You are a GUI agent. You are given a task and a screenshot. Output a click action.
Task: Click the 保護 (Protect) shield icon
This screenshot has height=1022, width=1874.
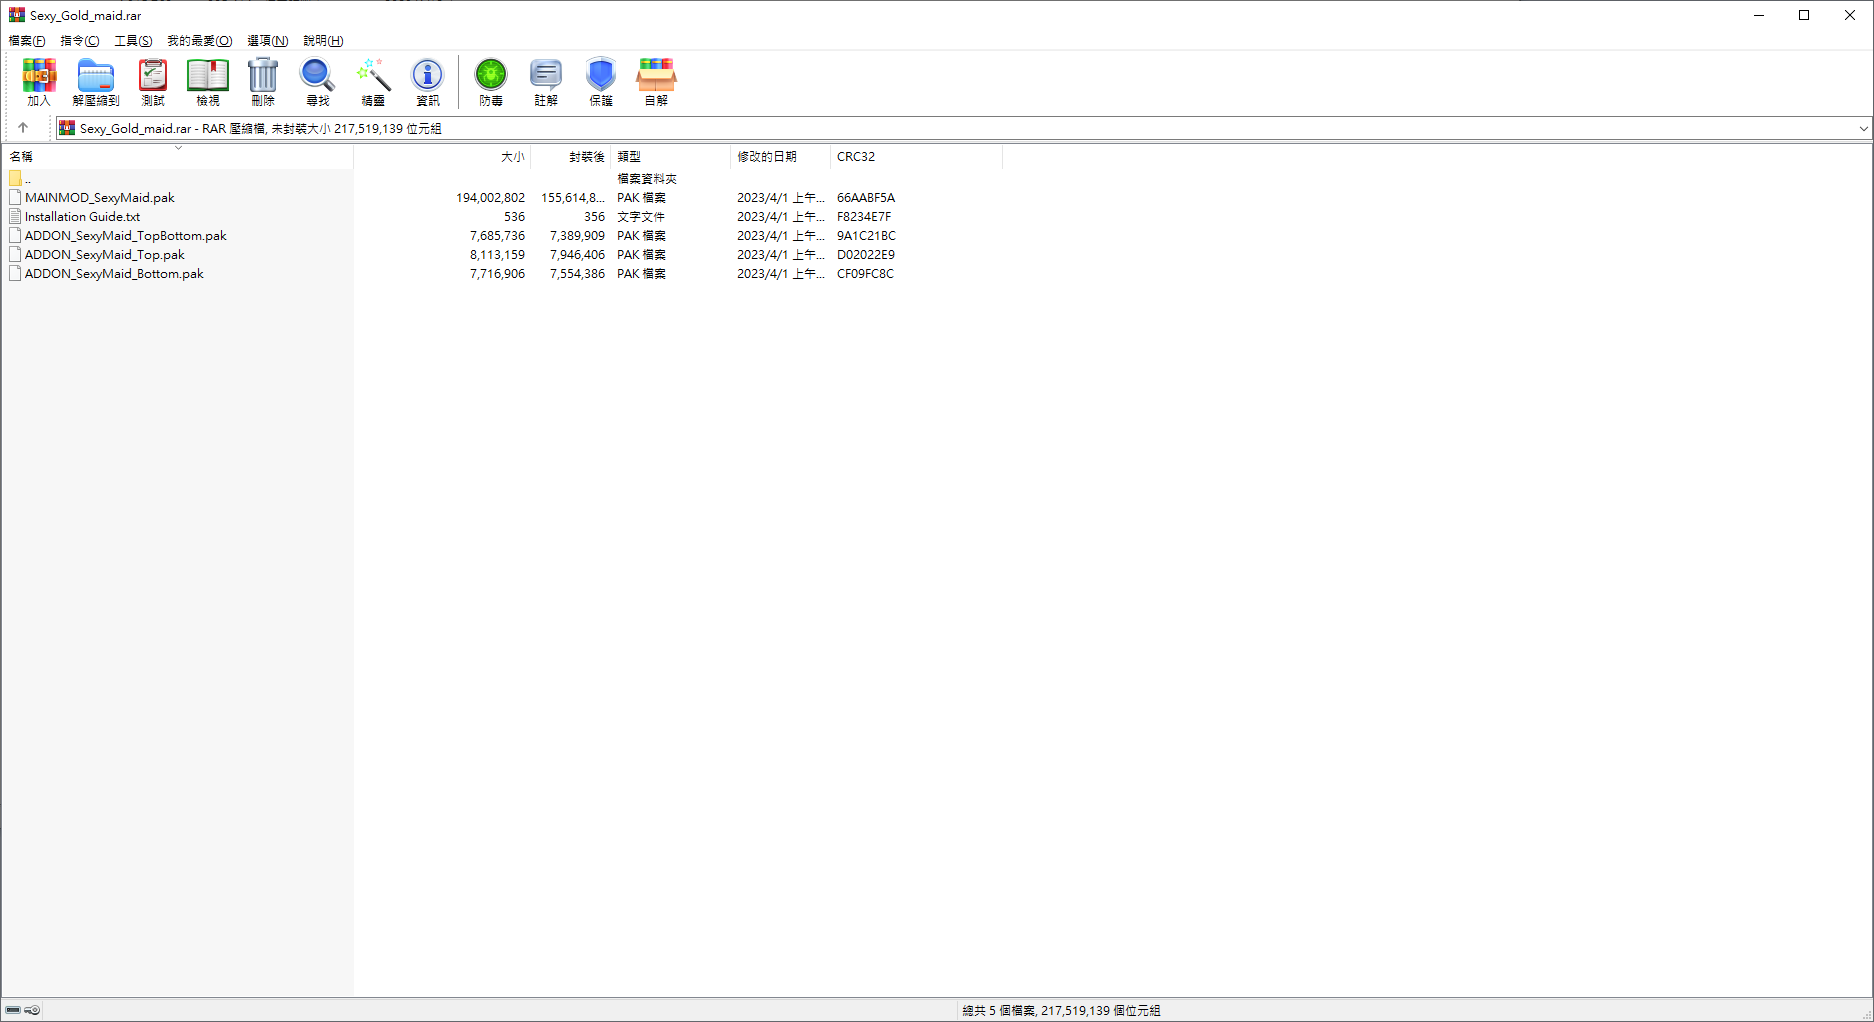601,81
